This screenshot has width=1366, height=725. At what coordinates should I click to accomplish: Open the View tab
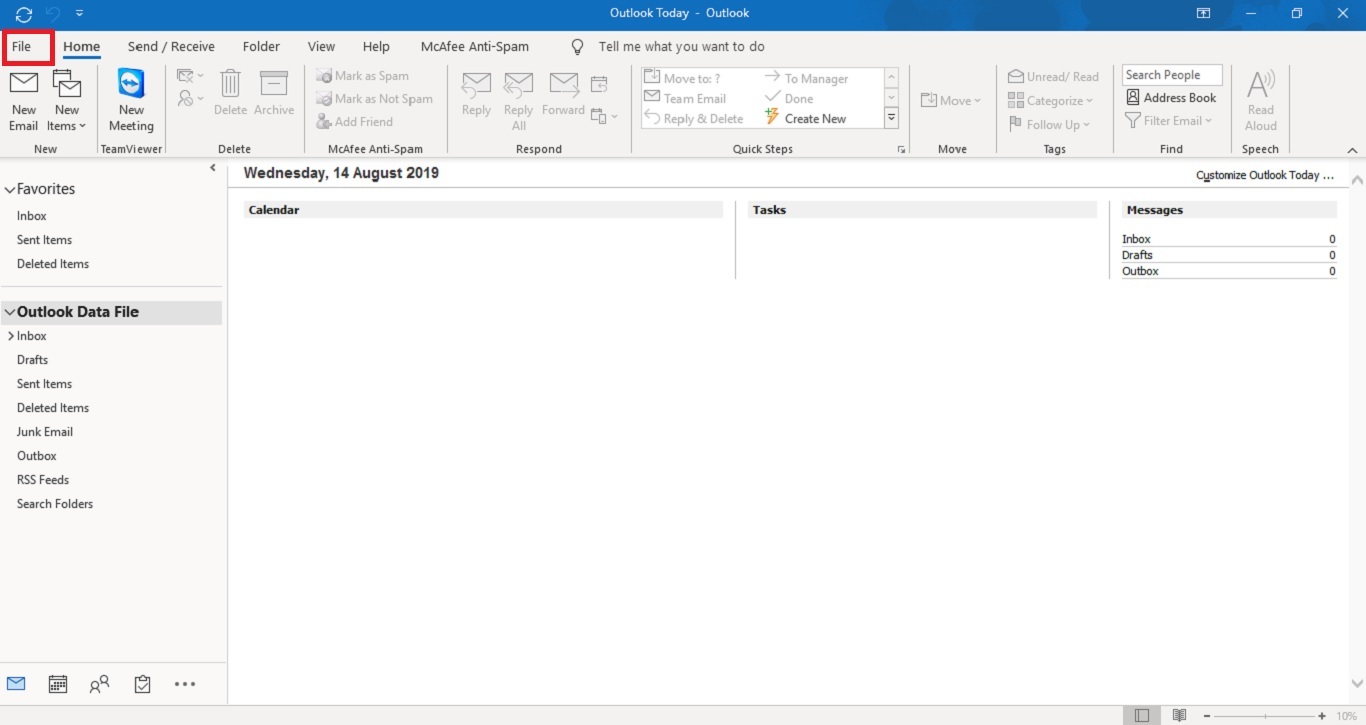321,47
